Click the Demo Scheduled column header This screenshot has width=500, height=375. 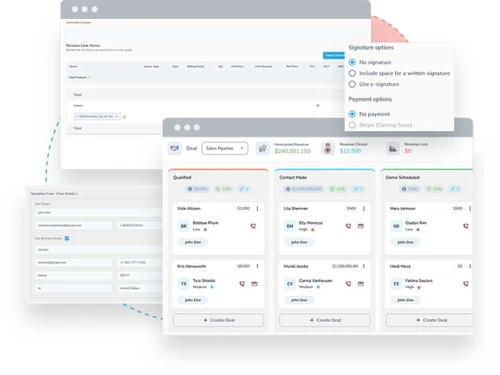point(403,177)
